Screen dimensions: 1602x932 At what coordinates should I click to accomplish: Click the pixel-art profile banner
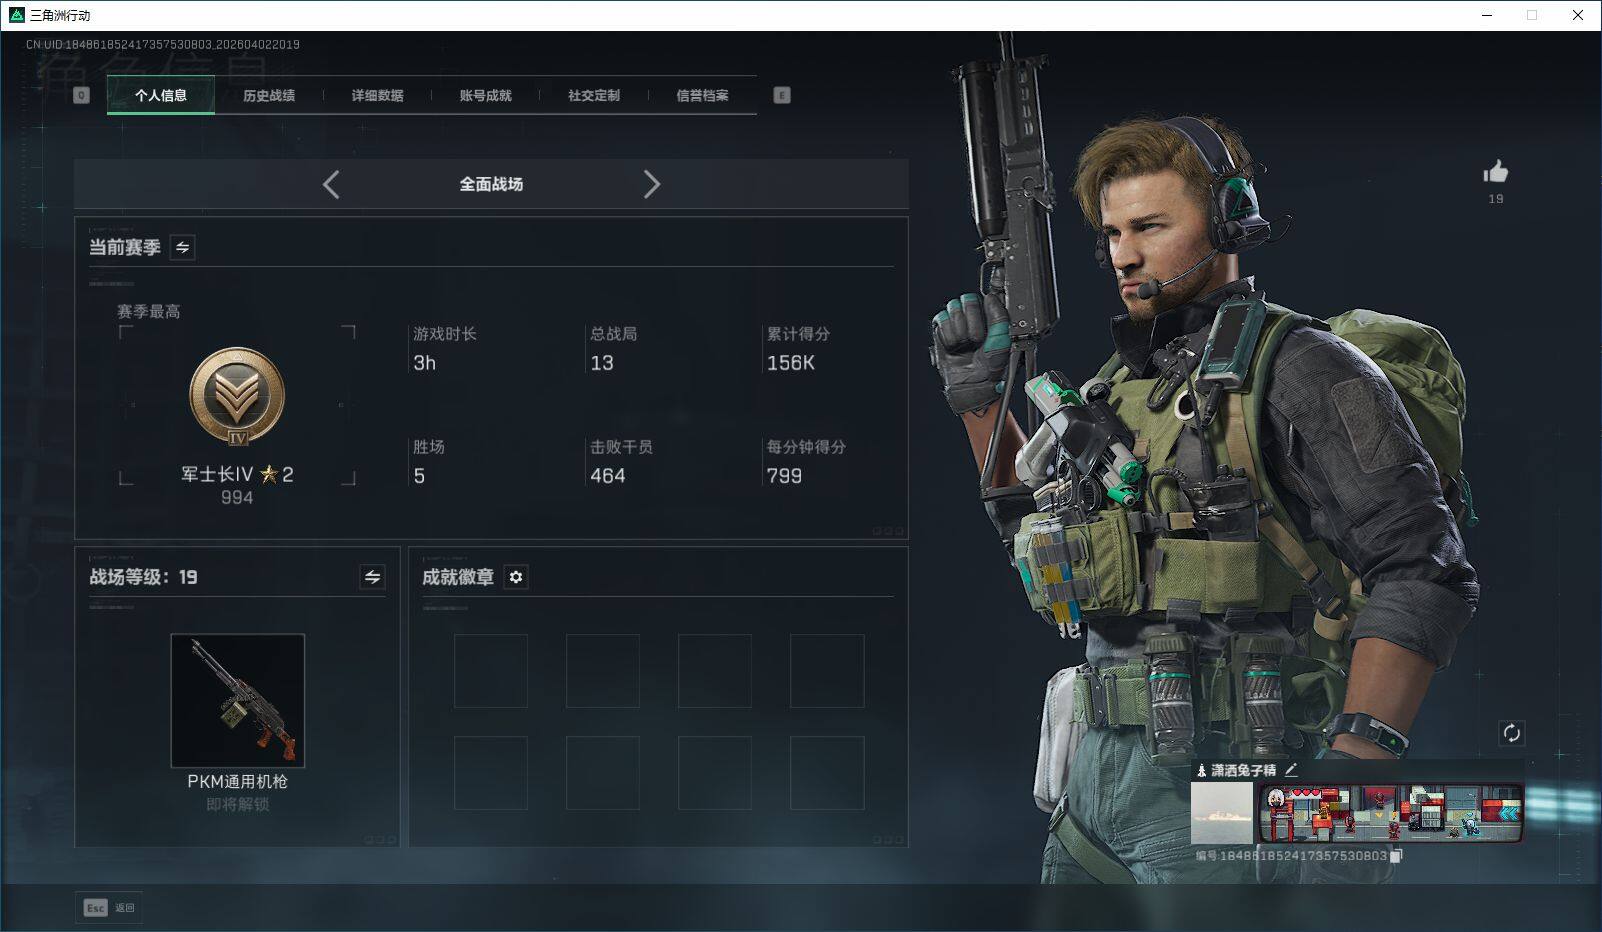point(1391,813)
